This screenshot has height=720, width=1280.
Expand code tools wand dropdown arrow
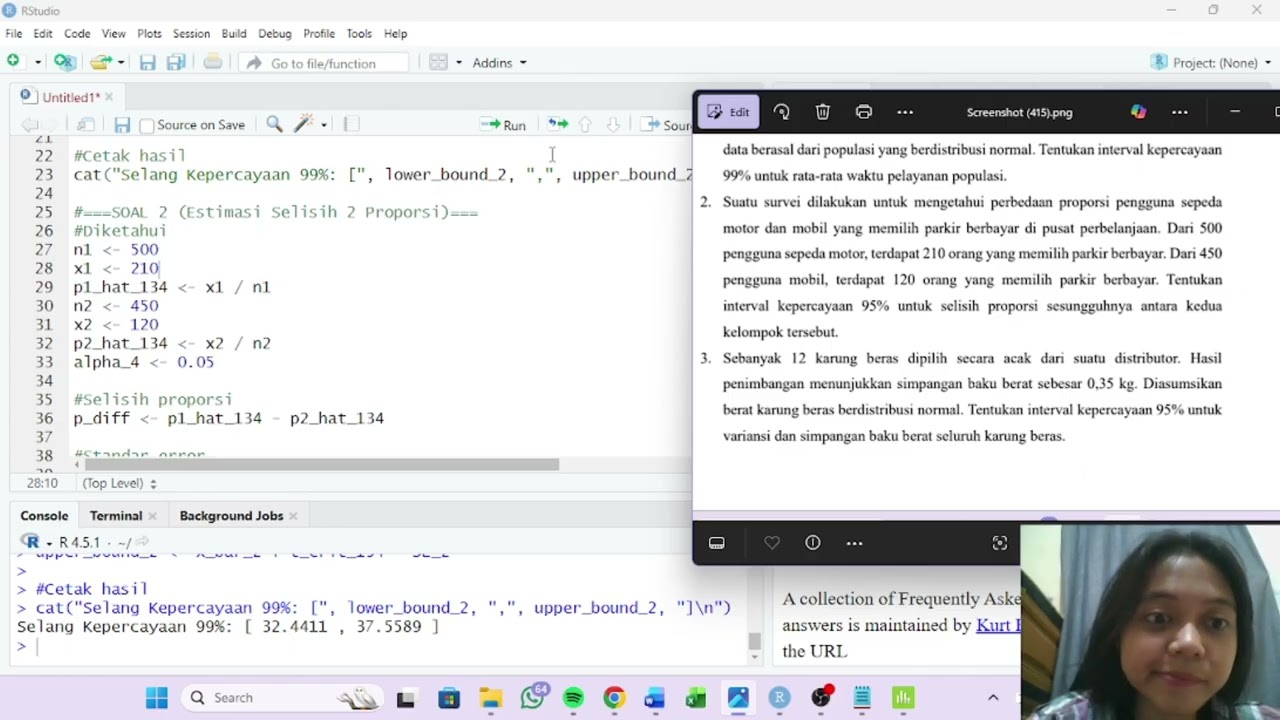pyautogui.click(x=323, y=124)
